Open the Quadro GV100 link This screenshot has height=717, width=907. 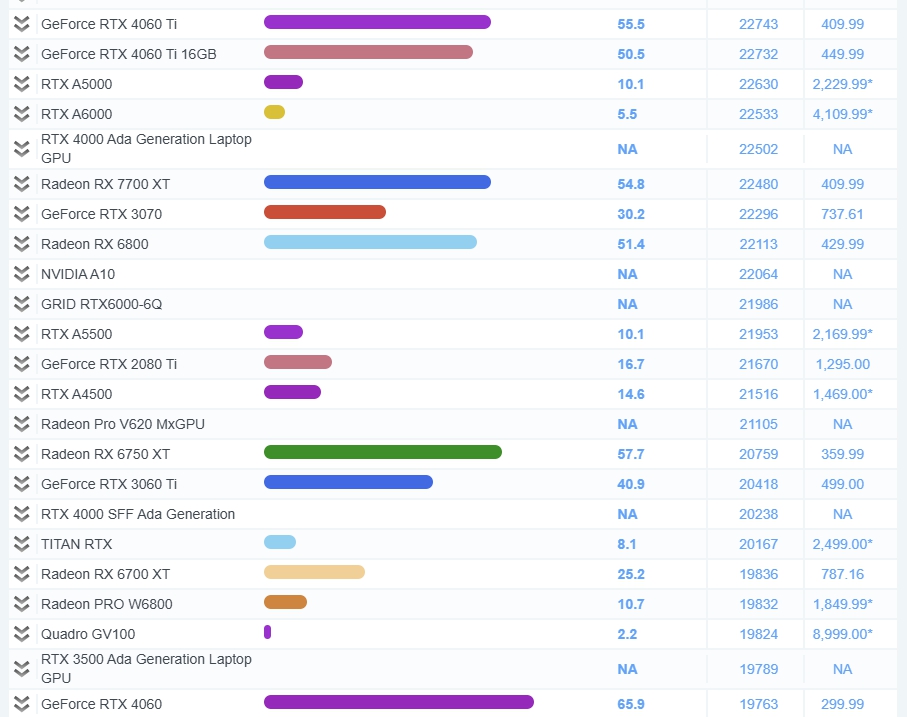point(88,634)
